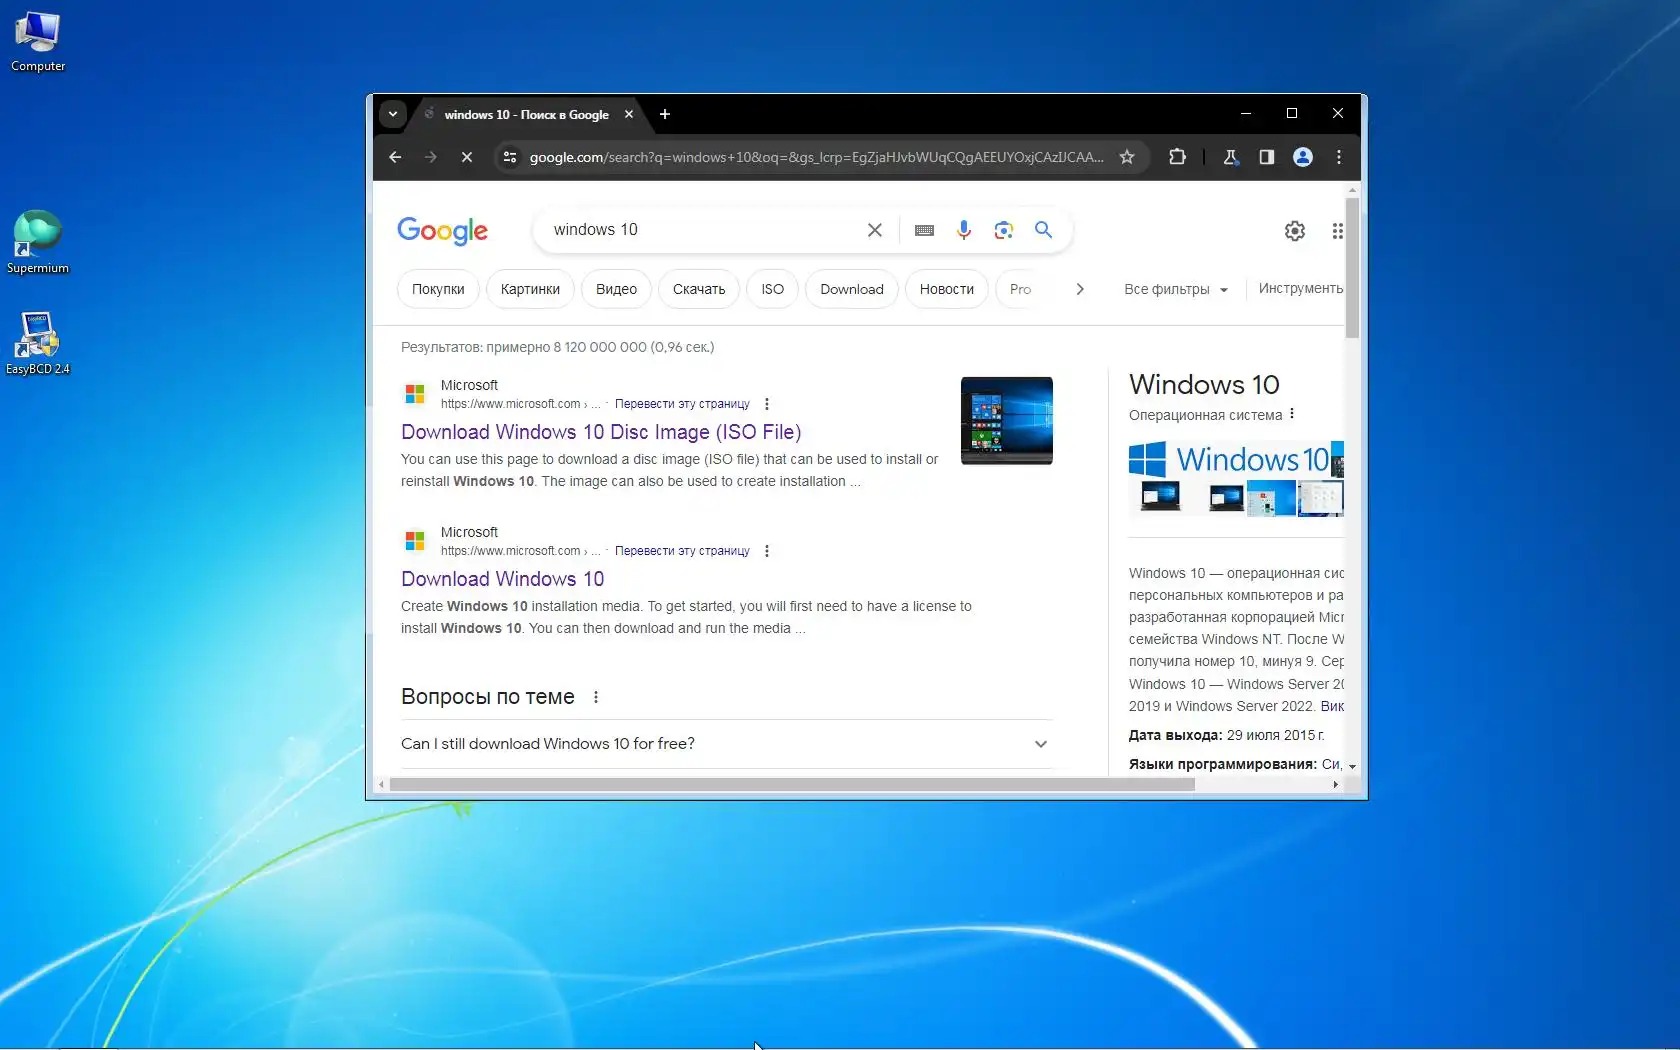Switch to the Видео results
Screen dimensions: 1680x1050
tap(616, 289)
